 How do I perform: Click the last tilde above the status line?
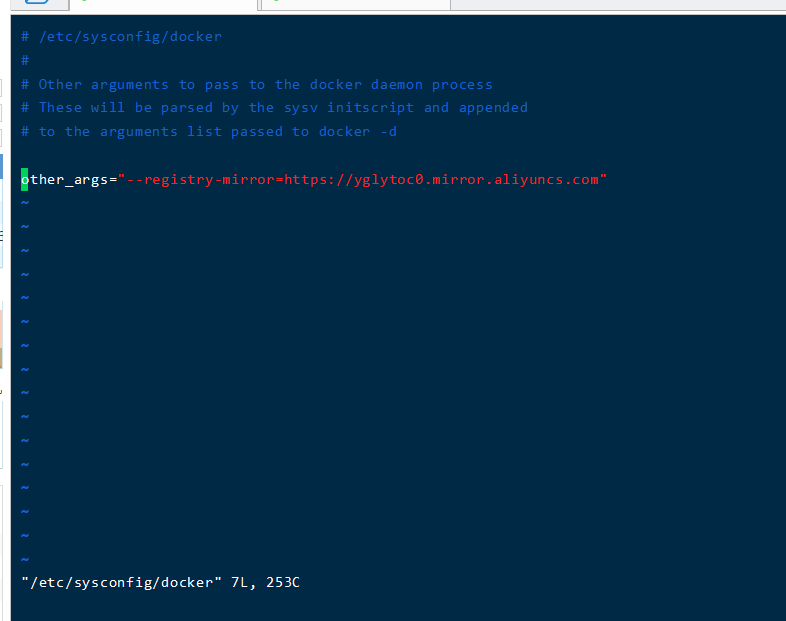click(25, 559)
